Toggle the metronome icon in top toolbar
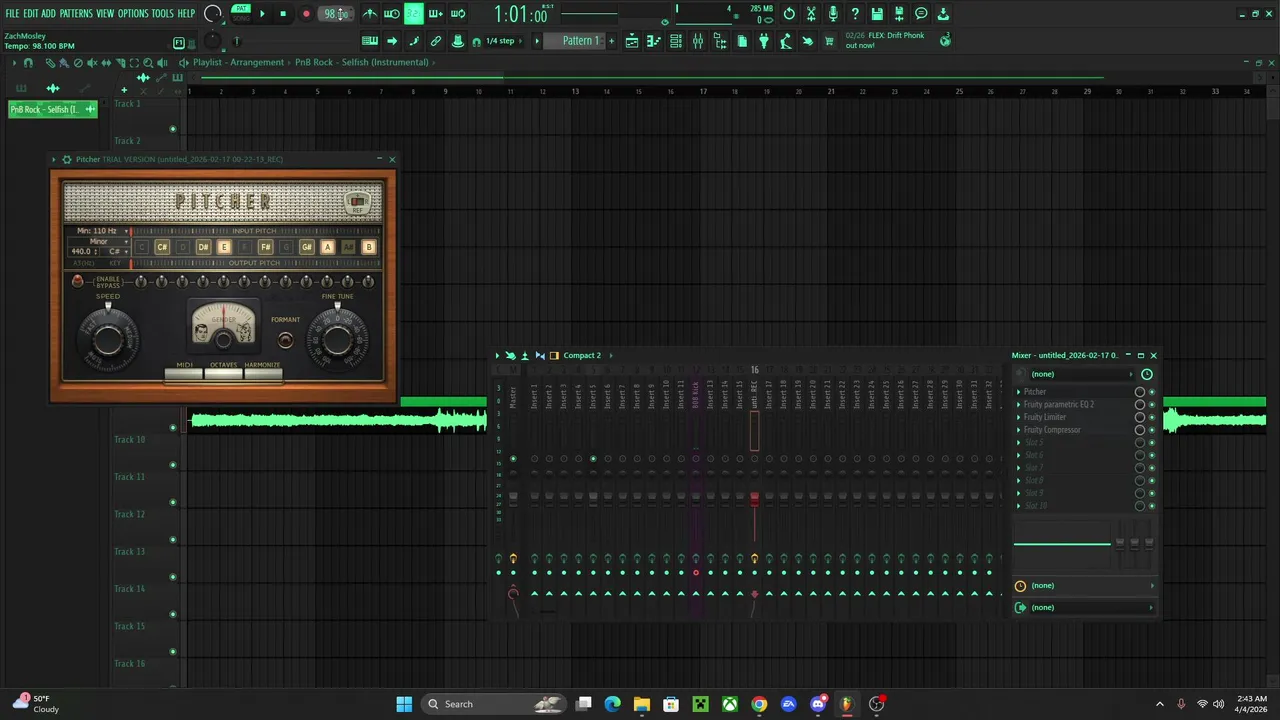 pos(370,14)
